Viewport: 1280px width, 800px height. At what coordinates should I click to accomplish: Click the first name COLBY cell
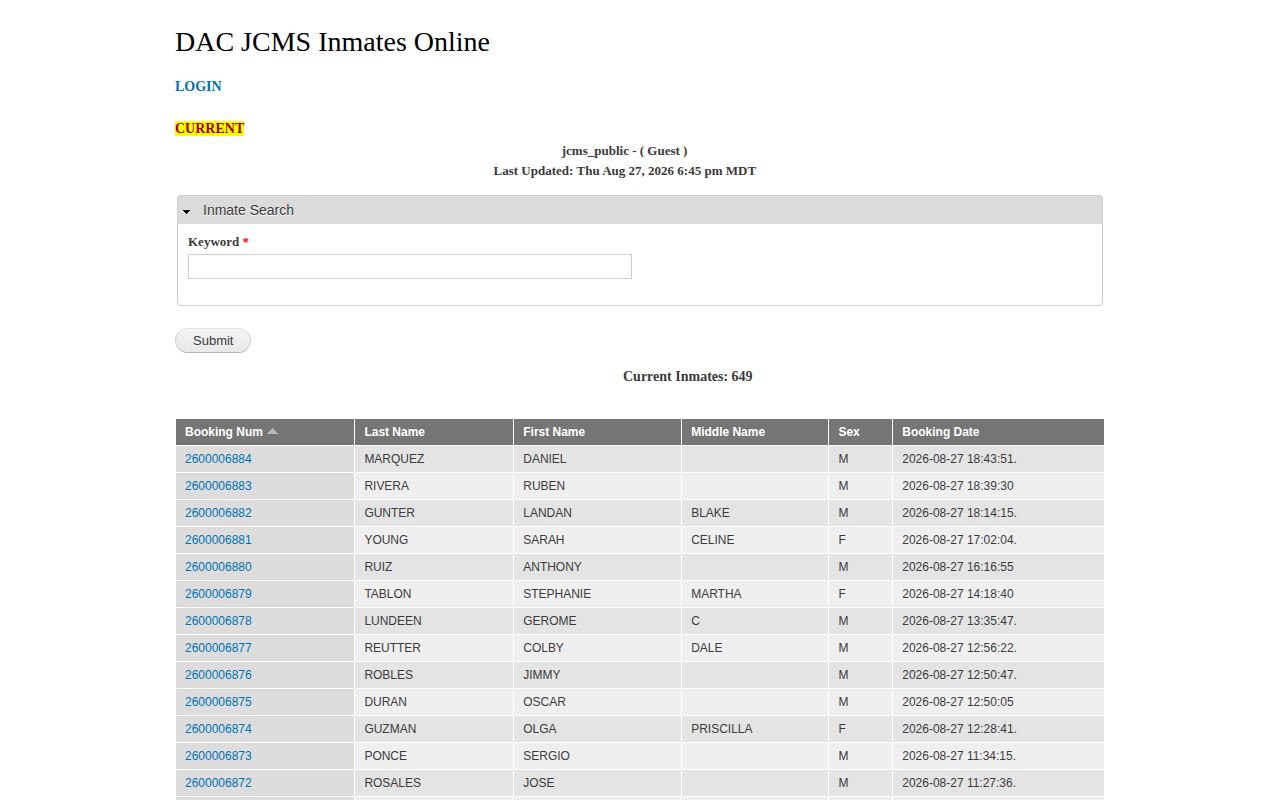pyautogui.click(x=597, y=648)
